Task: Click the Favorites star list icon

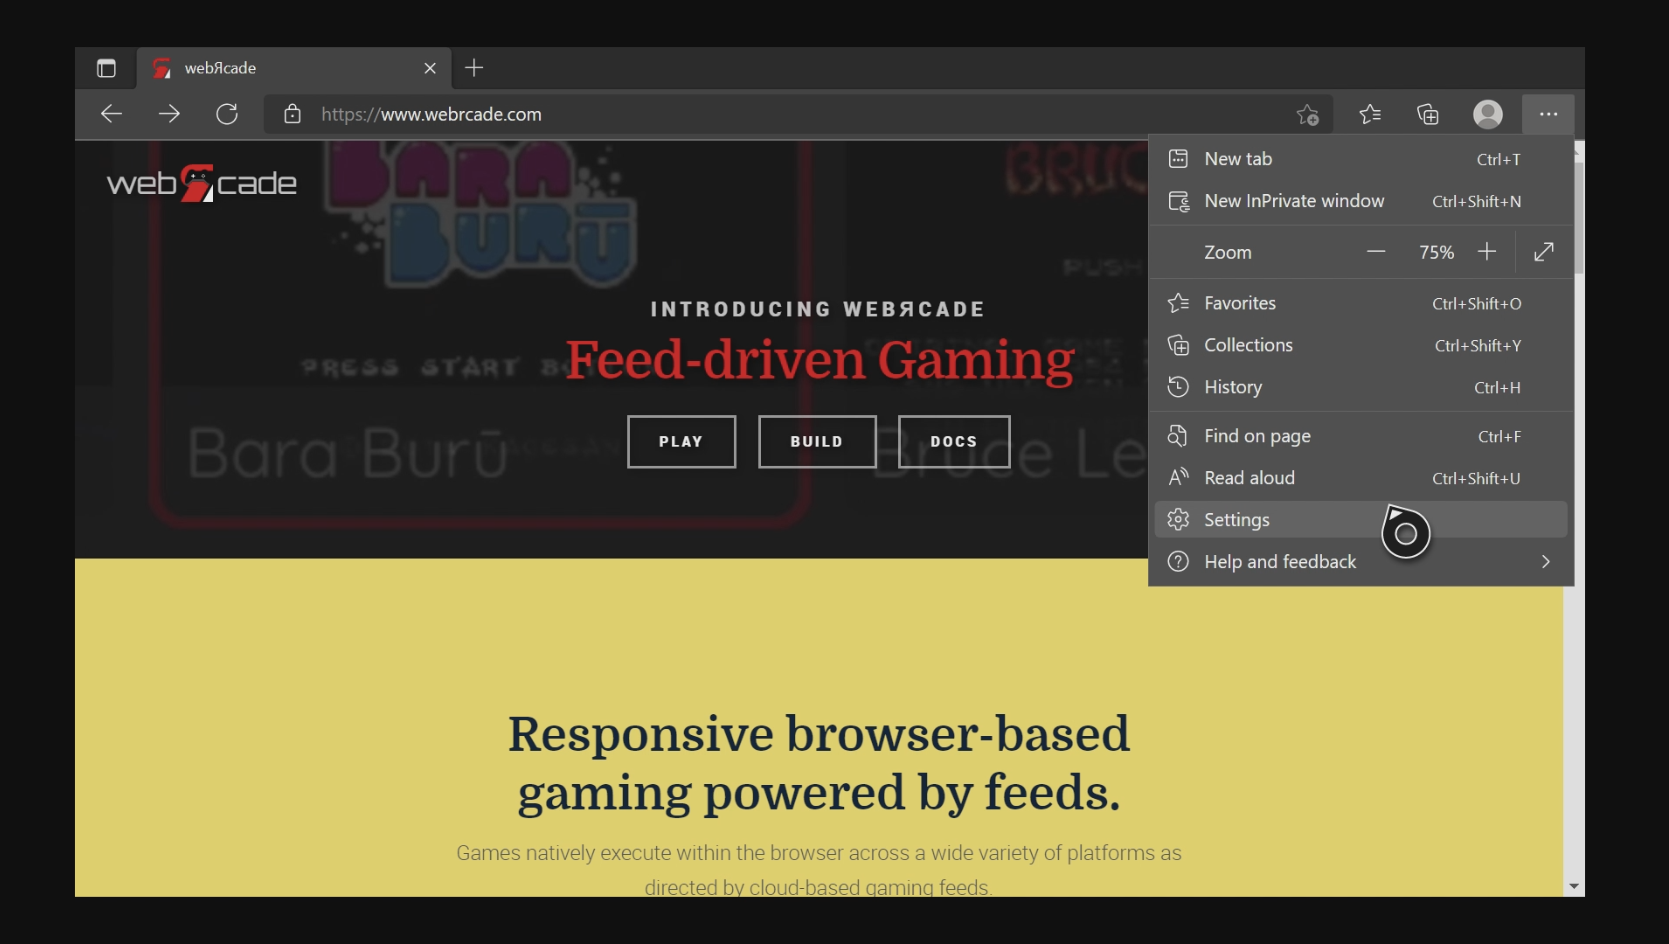Action: point(1370,114)
